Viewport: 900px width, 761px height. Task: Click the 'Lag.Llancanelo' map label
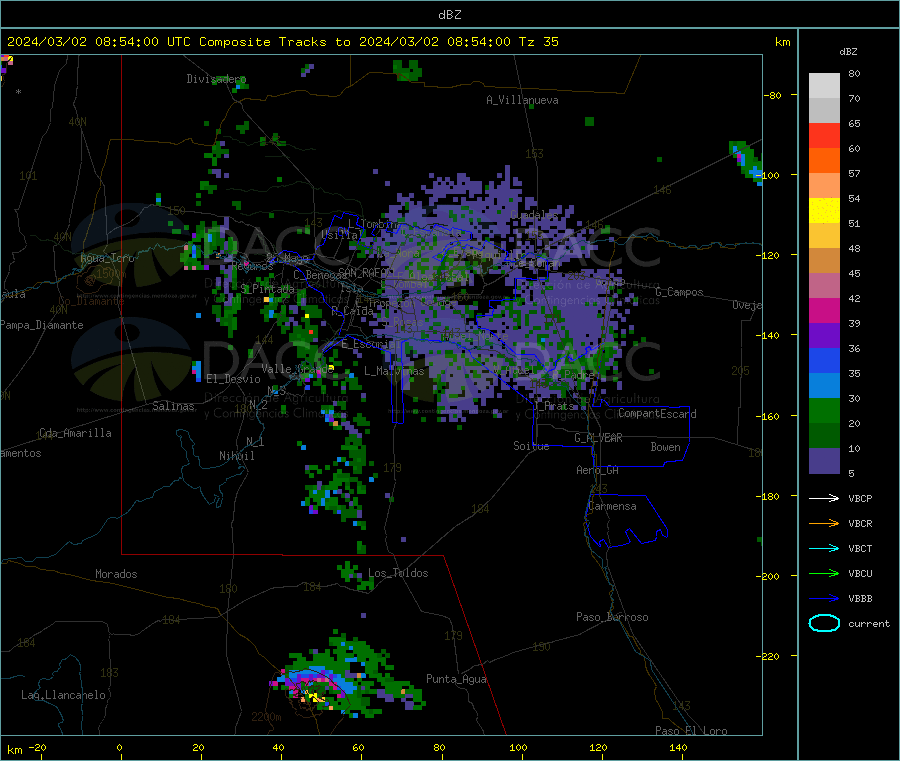(63, 695)
